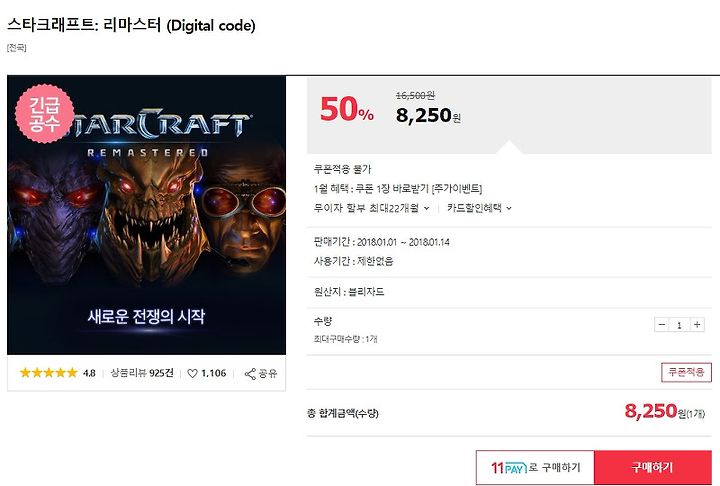This screenshot has height=486, width=720.
Task: Click the share icon
Action: [x=250, y=373]
